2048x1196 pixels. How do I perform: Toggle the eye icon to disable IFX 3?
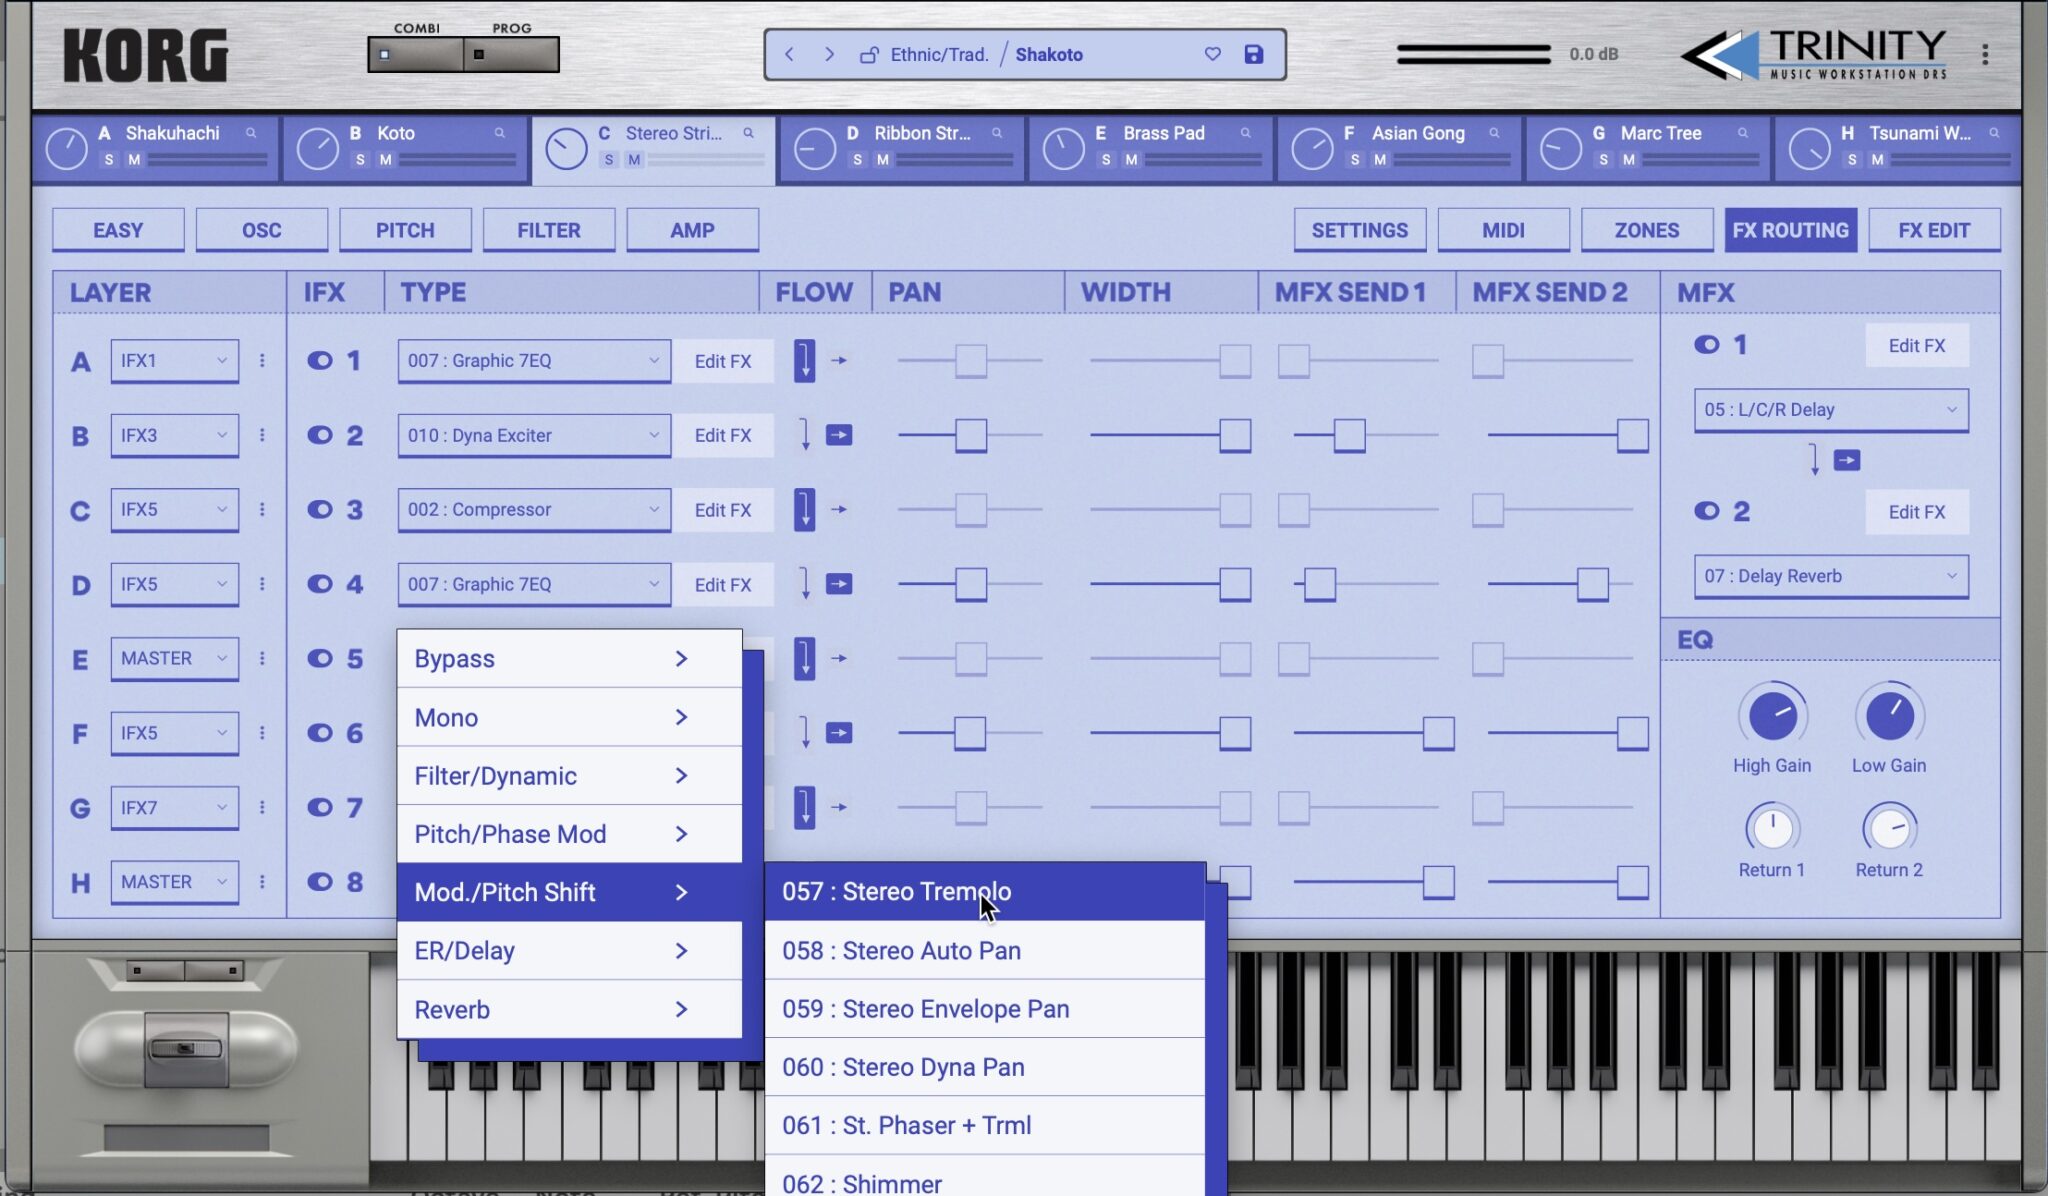click(320, 510)
